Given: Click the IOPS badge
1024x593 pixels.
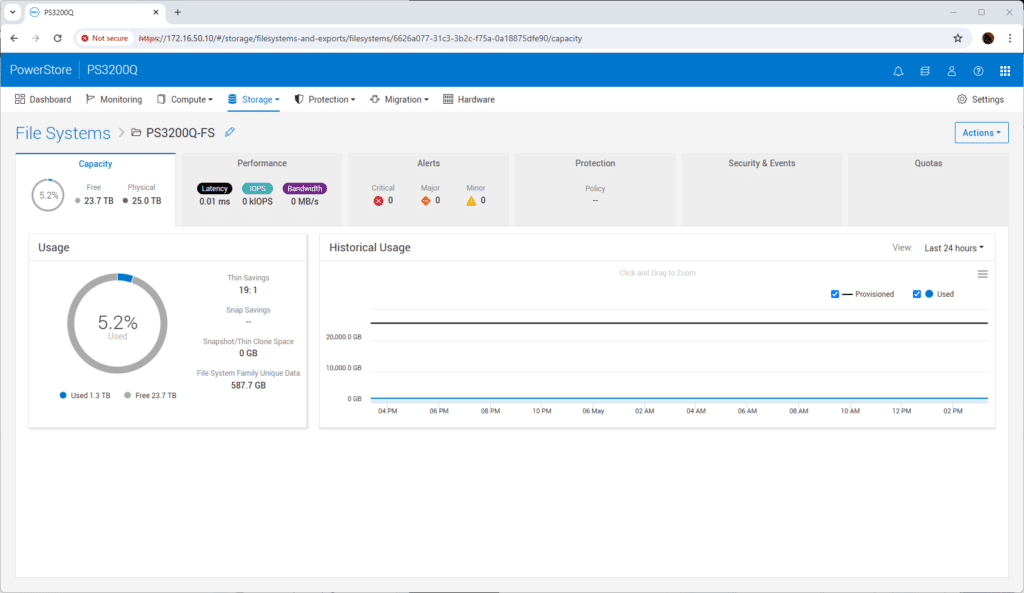Looking at the screenshot, I should click(257, 188).
